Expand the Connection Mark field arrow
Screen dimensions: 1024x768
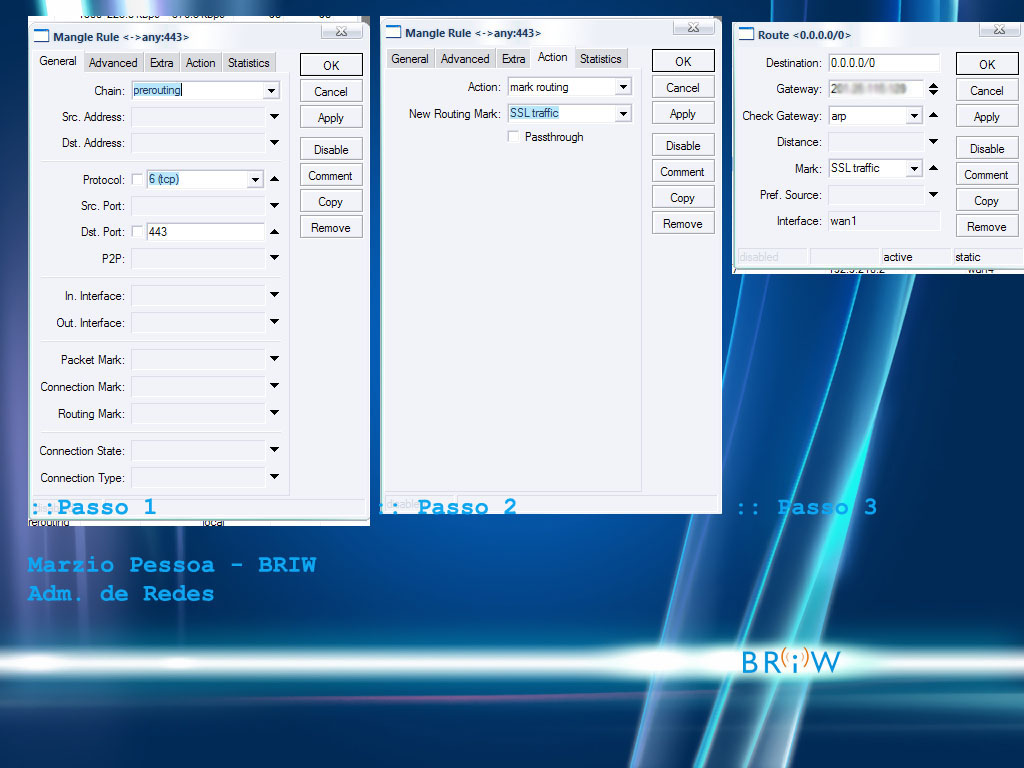[x=274, y=385]
